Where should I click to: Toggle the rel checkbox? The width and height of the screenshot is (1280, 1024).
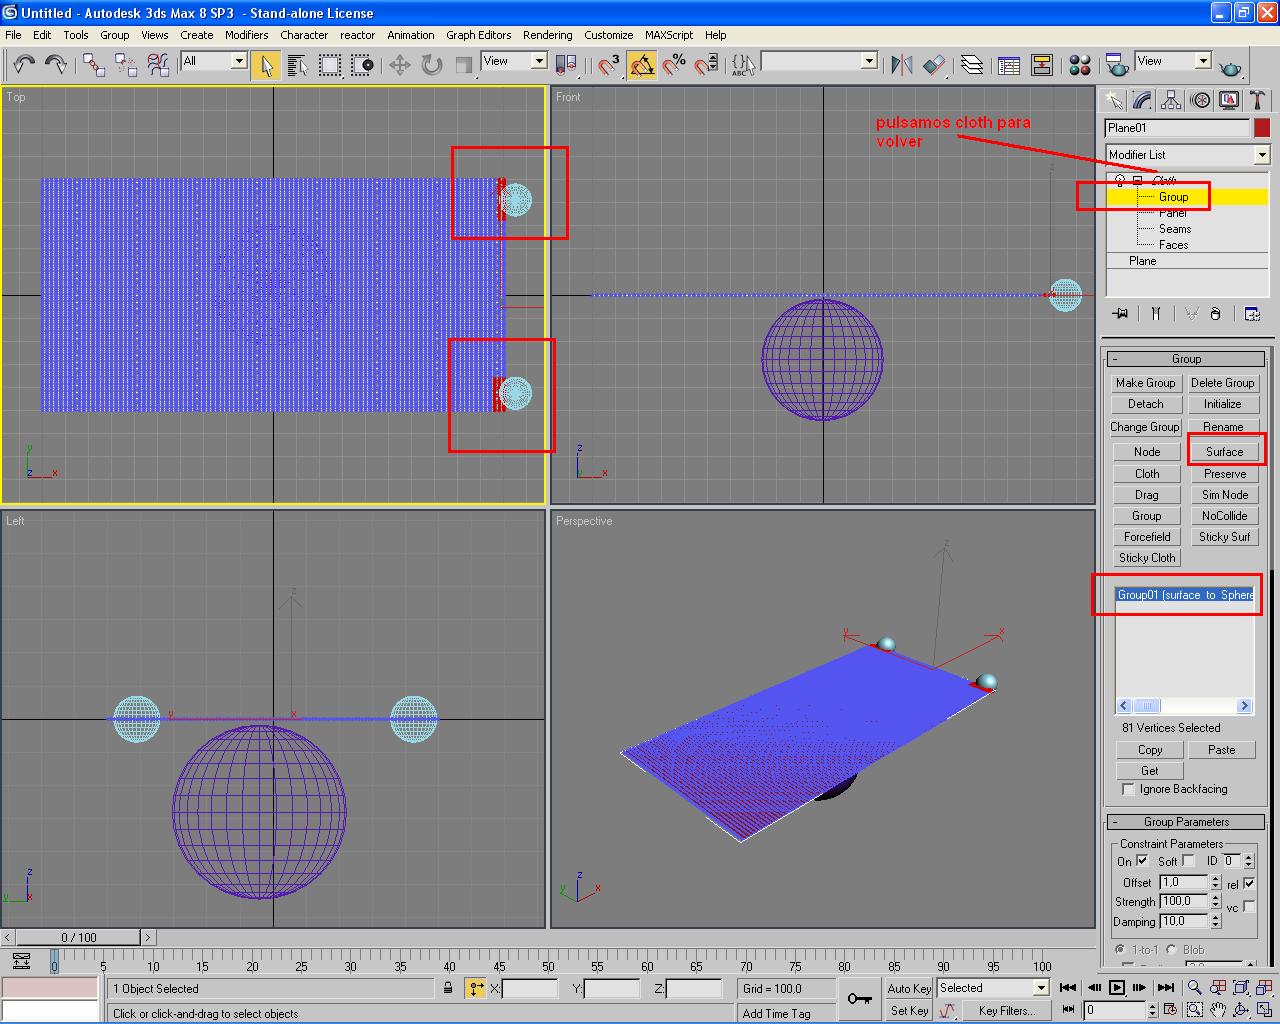[x=1249, y=883]
